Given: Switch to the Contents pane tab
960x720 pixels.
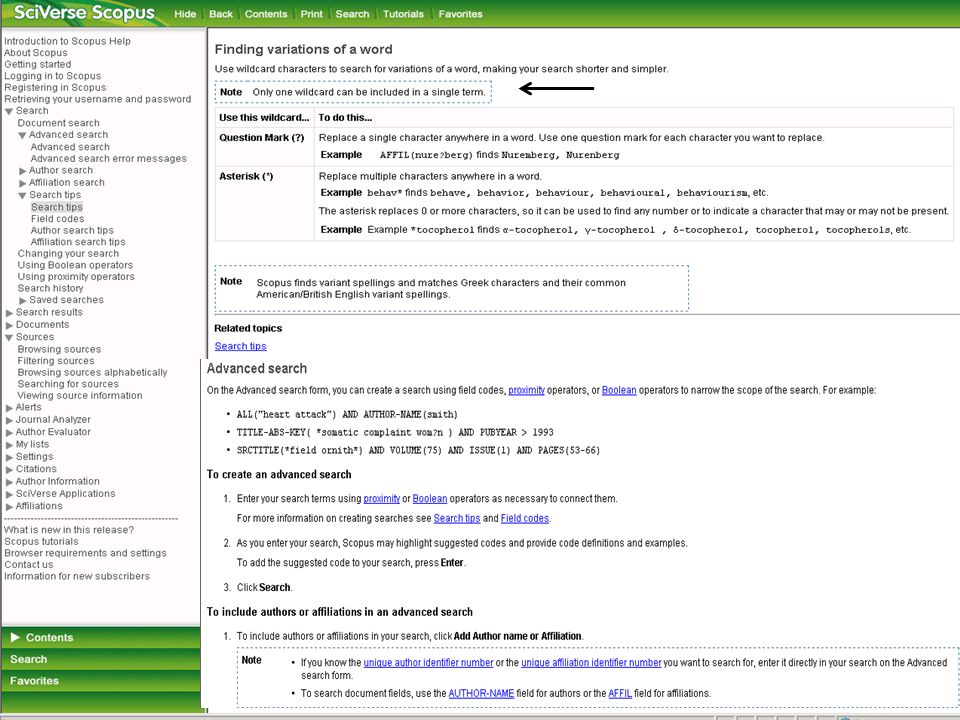Looking at the screenshot, I should tap(101, 637).
